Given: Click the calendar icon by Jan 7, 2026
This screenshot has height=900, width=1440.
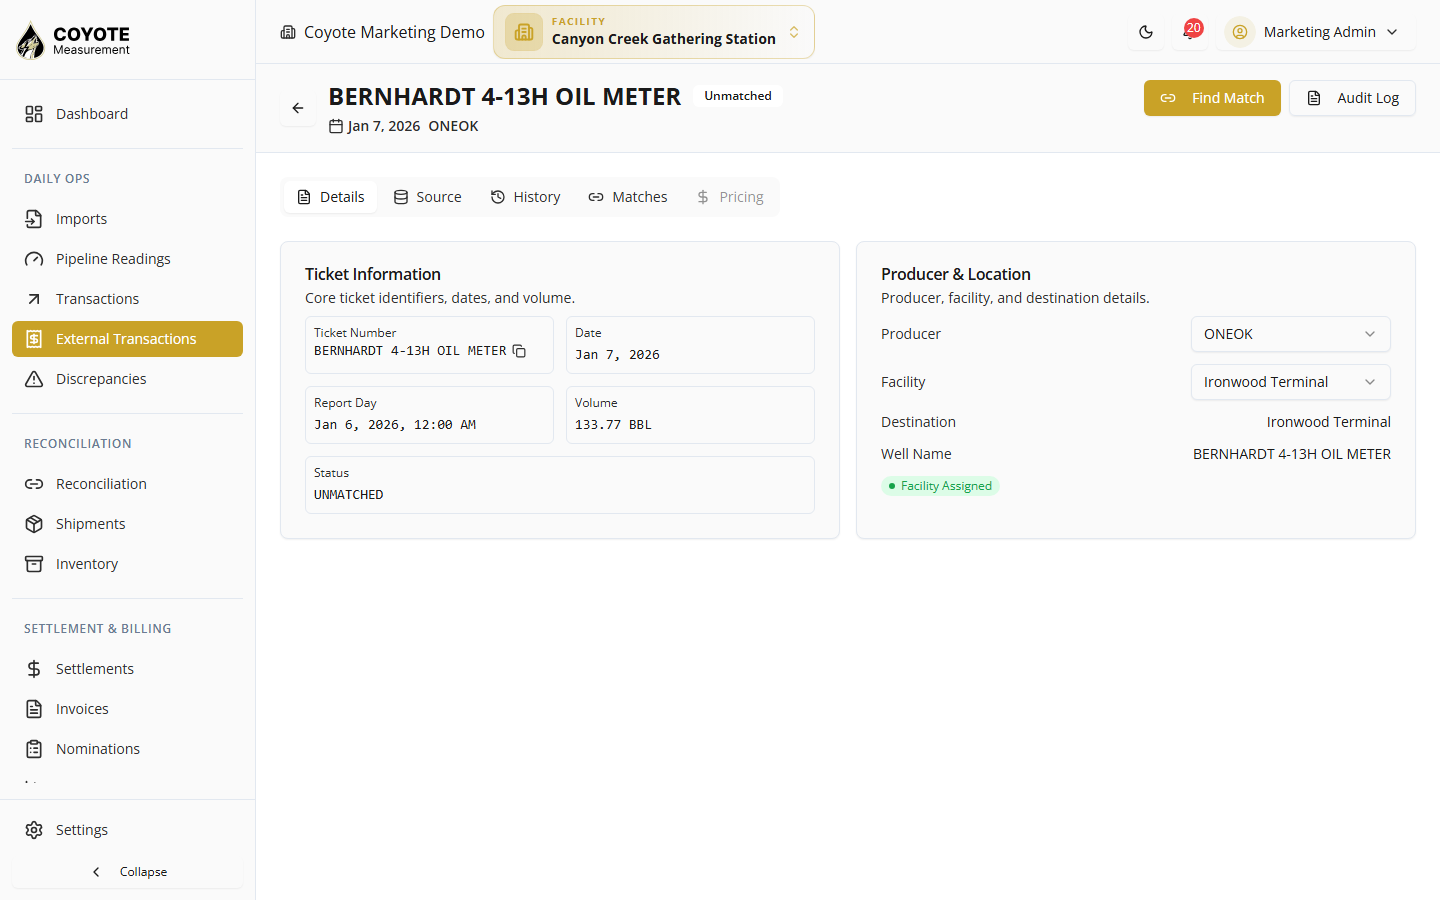Looking at the screenshot, I should (336, 126).
